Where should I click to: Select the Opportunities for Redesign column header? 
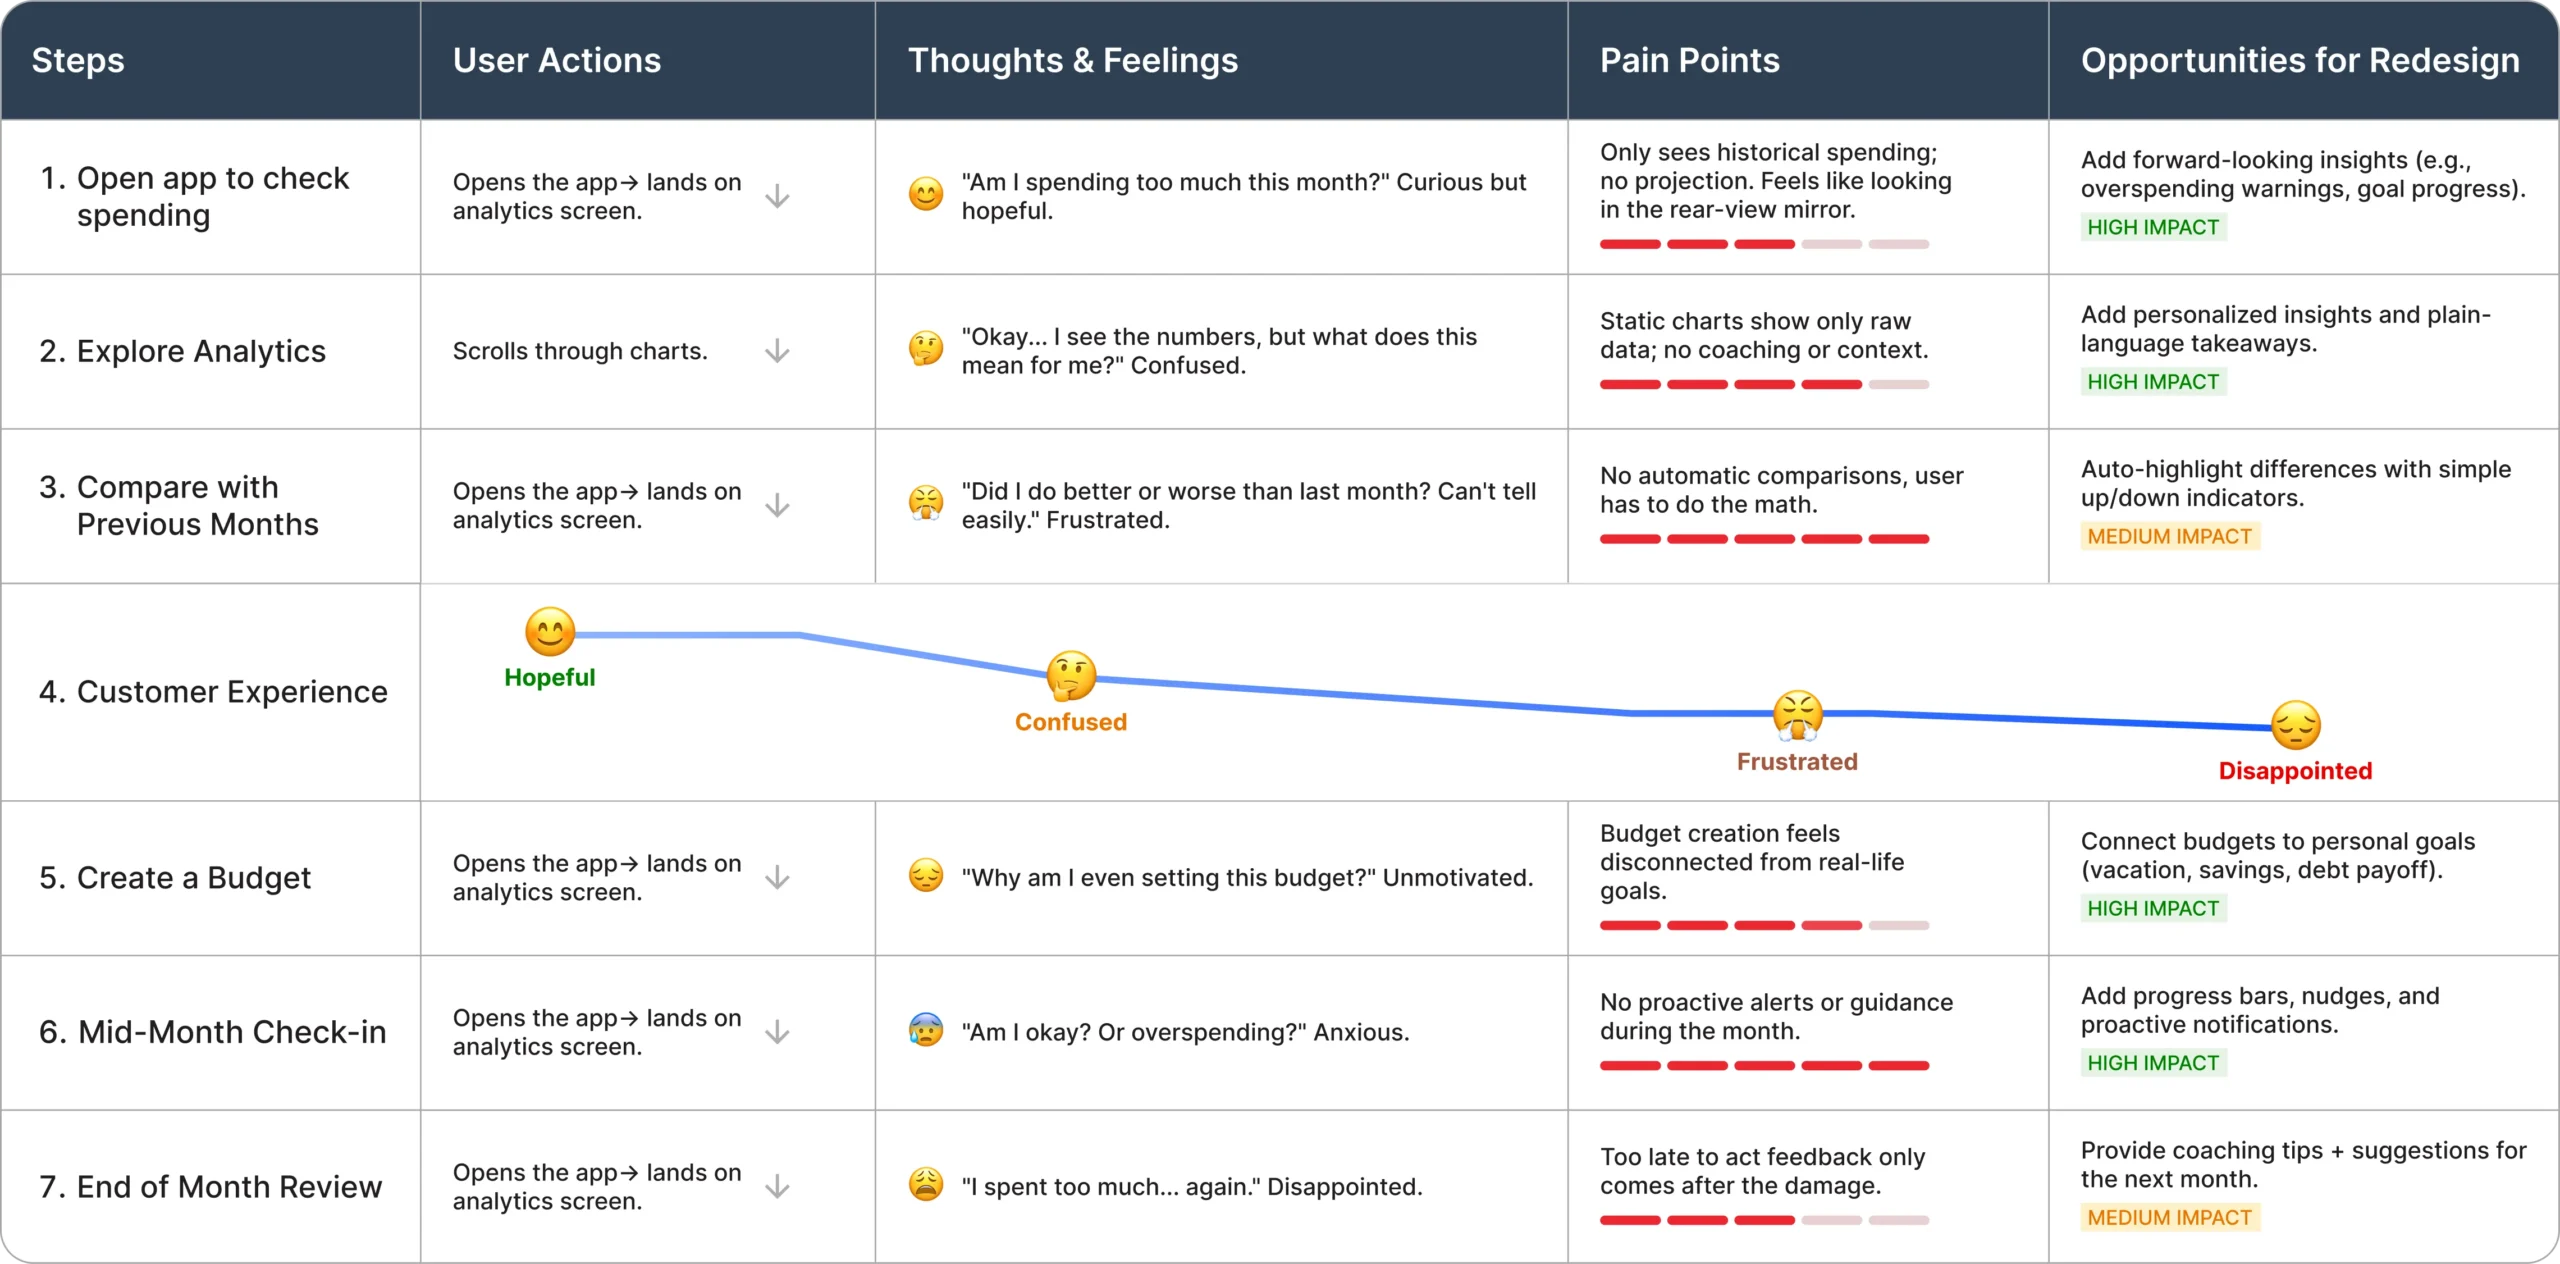[x=2300, y=60]
